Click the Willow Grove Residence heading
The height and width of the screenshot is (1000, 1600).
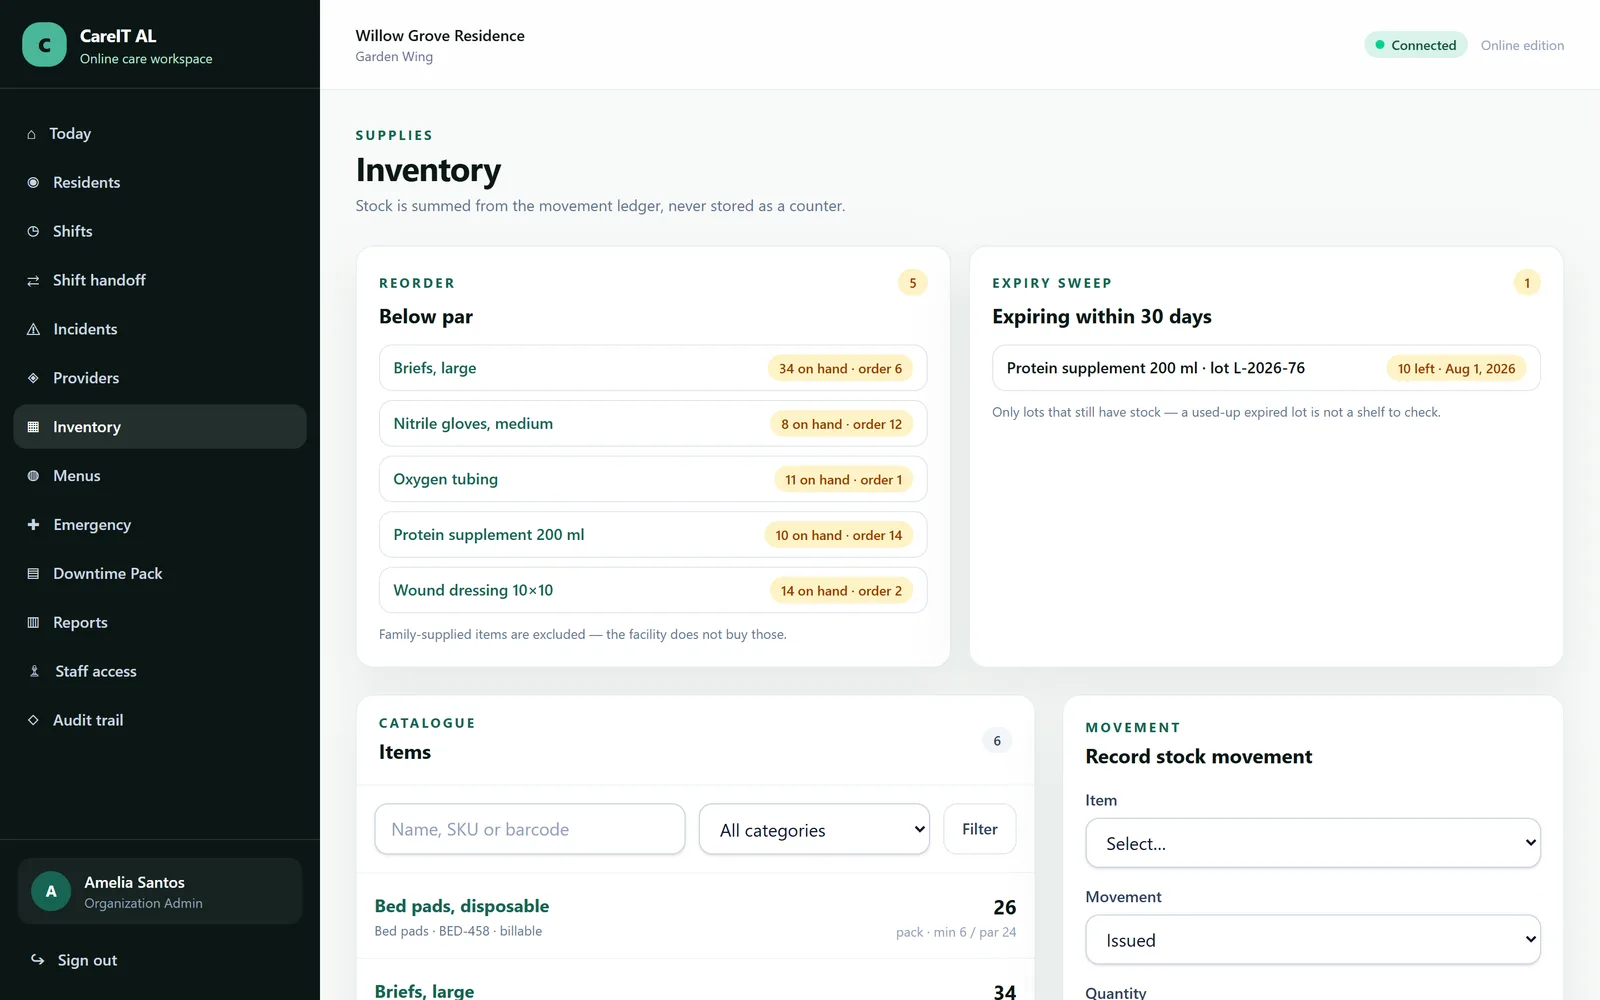pyautogui.click(x=440, y=35)
